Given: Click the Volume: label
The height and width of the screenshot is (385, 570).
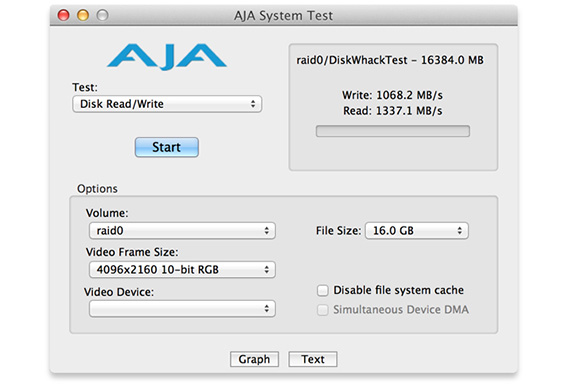Looking at the screenshot, I should coord(107,213).
